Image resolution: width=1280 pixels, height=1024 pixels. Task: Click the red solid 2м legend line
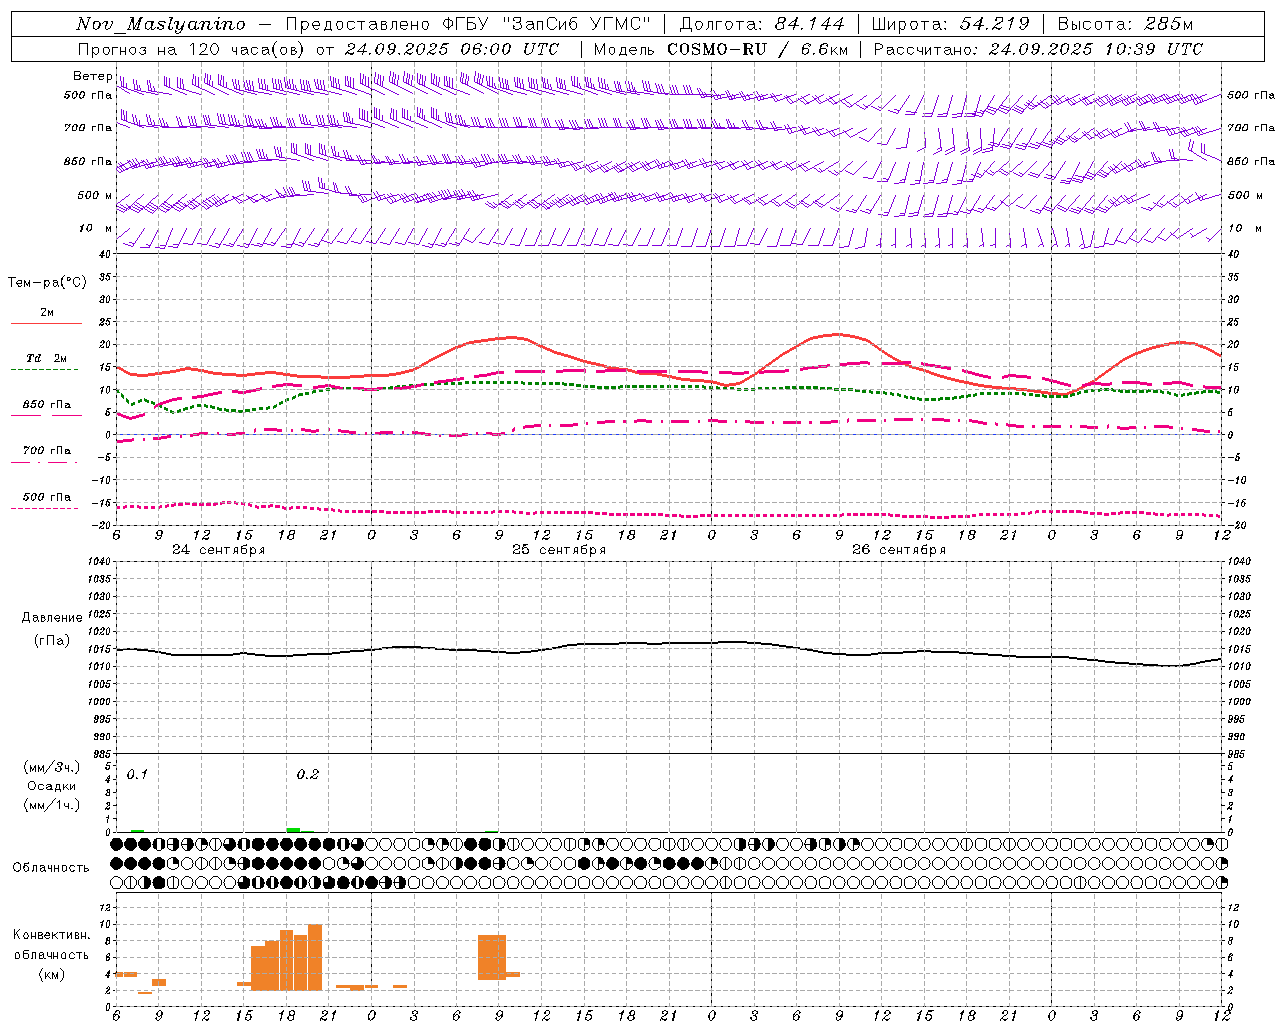click(x=46, y=323)
